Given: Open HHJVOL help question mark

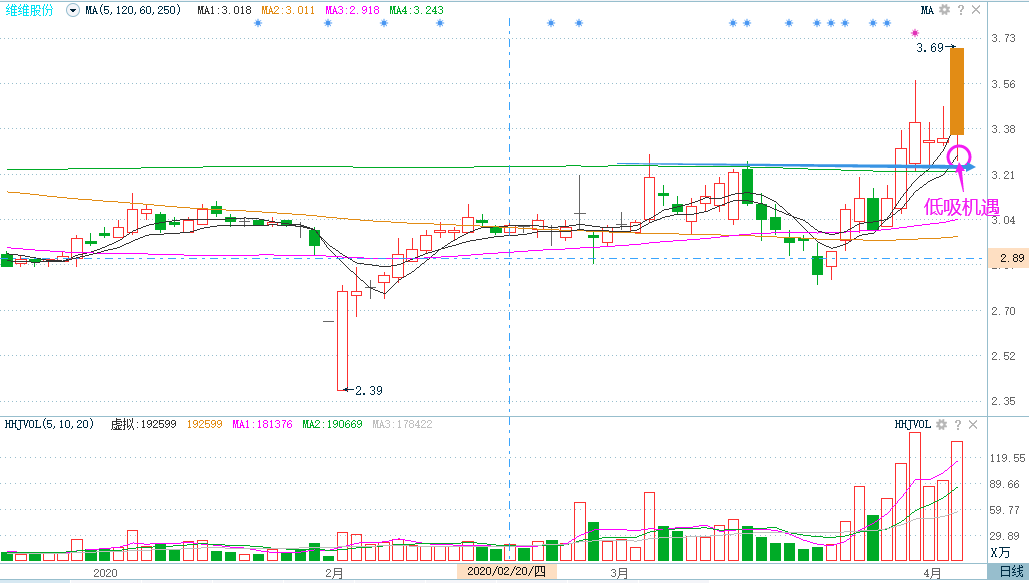Looking at the screenshot, I should click(x=957, y=425).
